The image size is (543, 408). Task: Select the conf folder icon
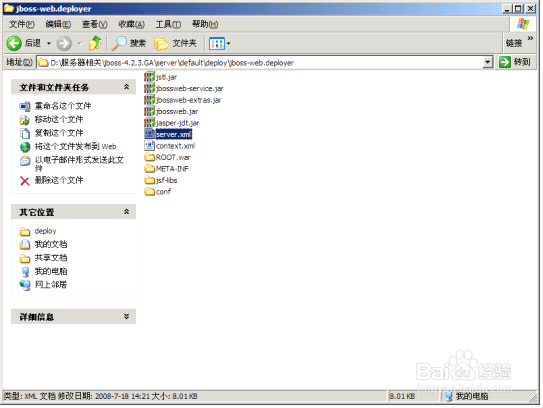pos(150,192)
